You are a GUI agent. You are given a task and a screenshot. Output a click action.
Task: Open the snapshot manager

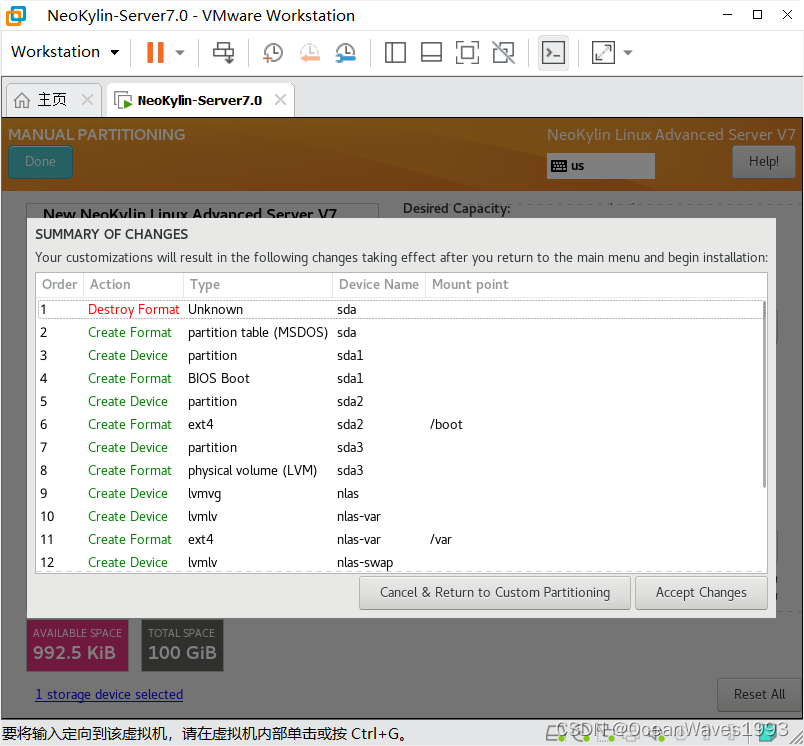346,52
